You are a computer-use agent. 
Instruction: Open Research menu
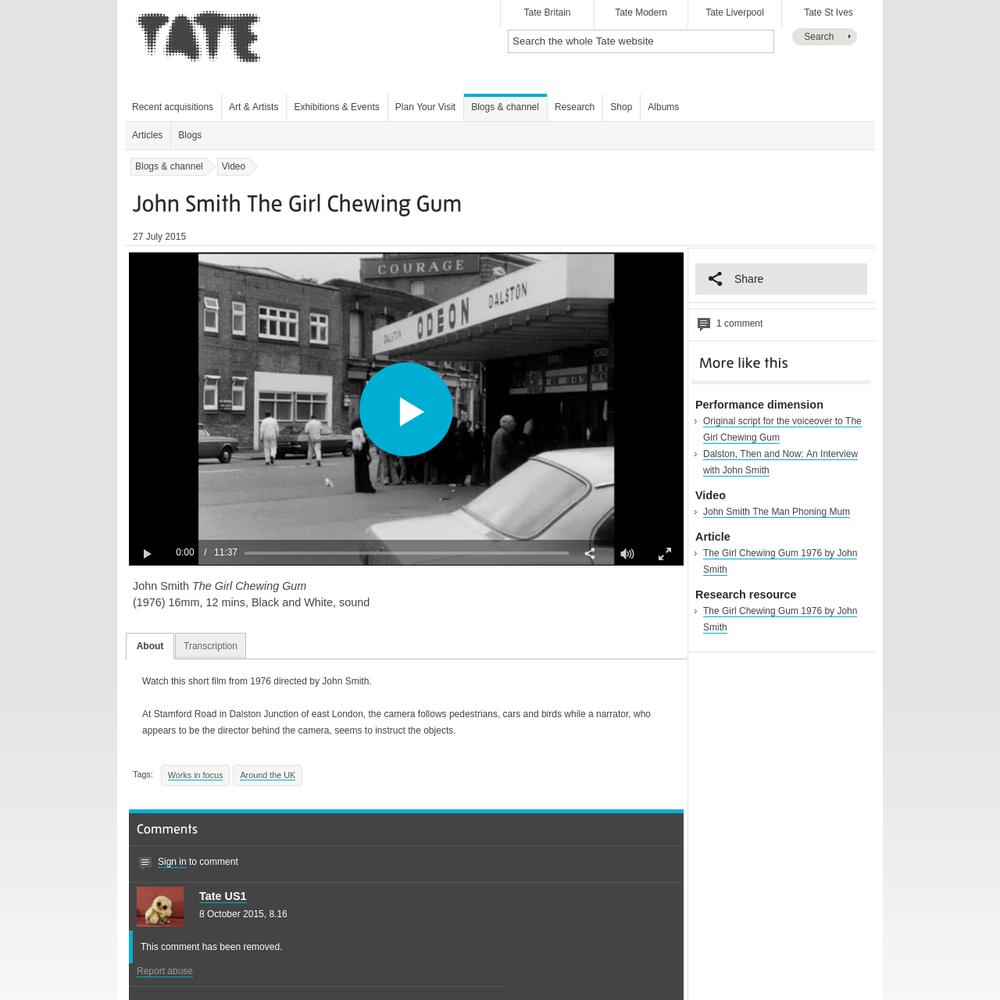pyautogui.click(x=574, y=107)
